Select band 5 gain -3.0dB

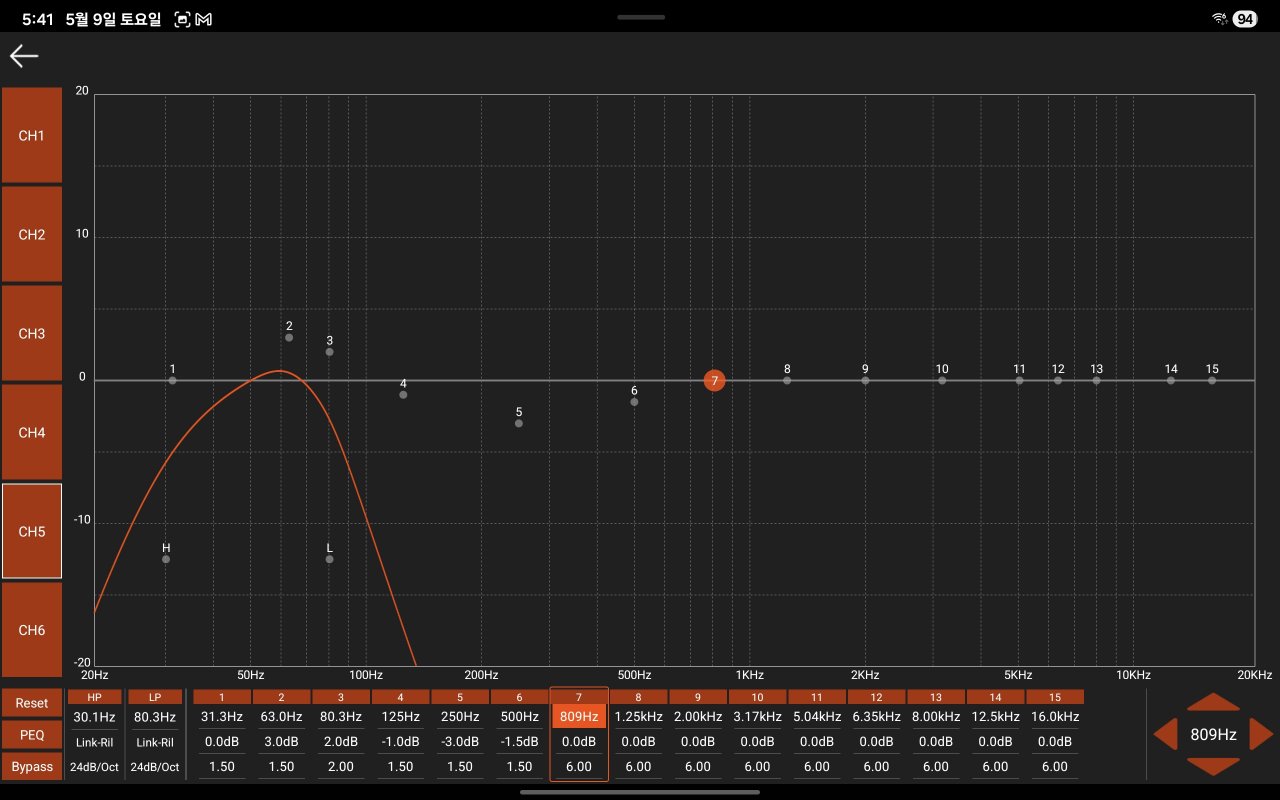(x=460, y=742)
